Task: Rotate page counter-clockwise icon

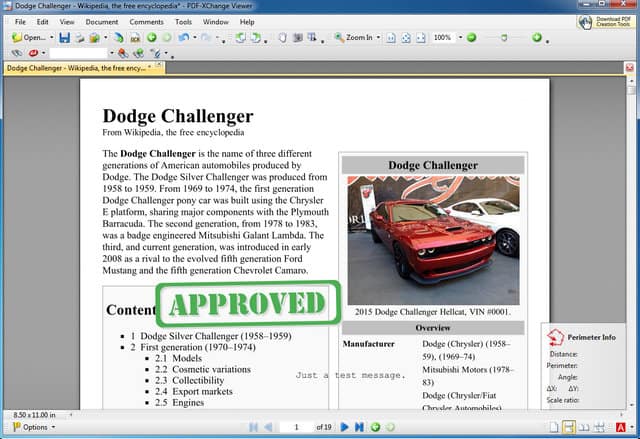Action: [240, 38]
